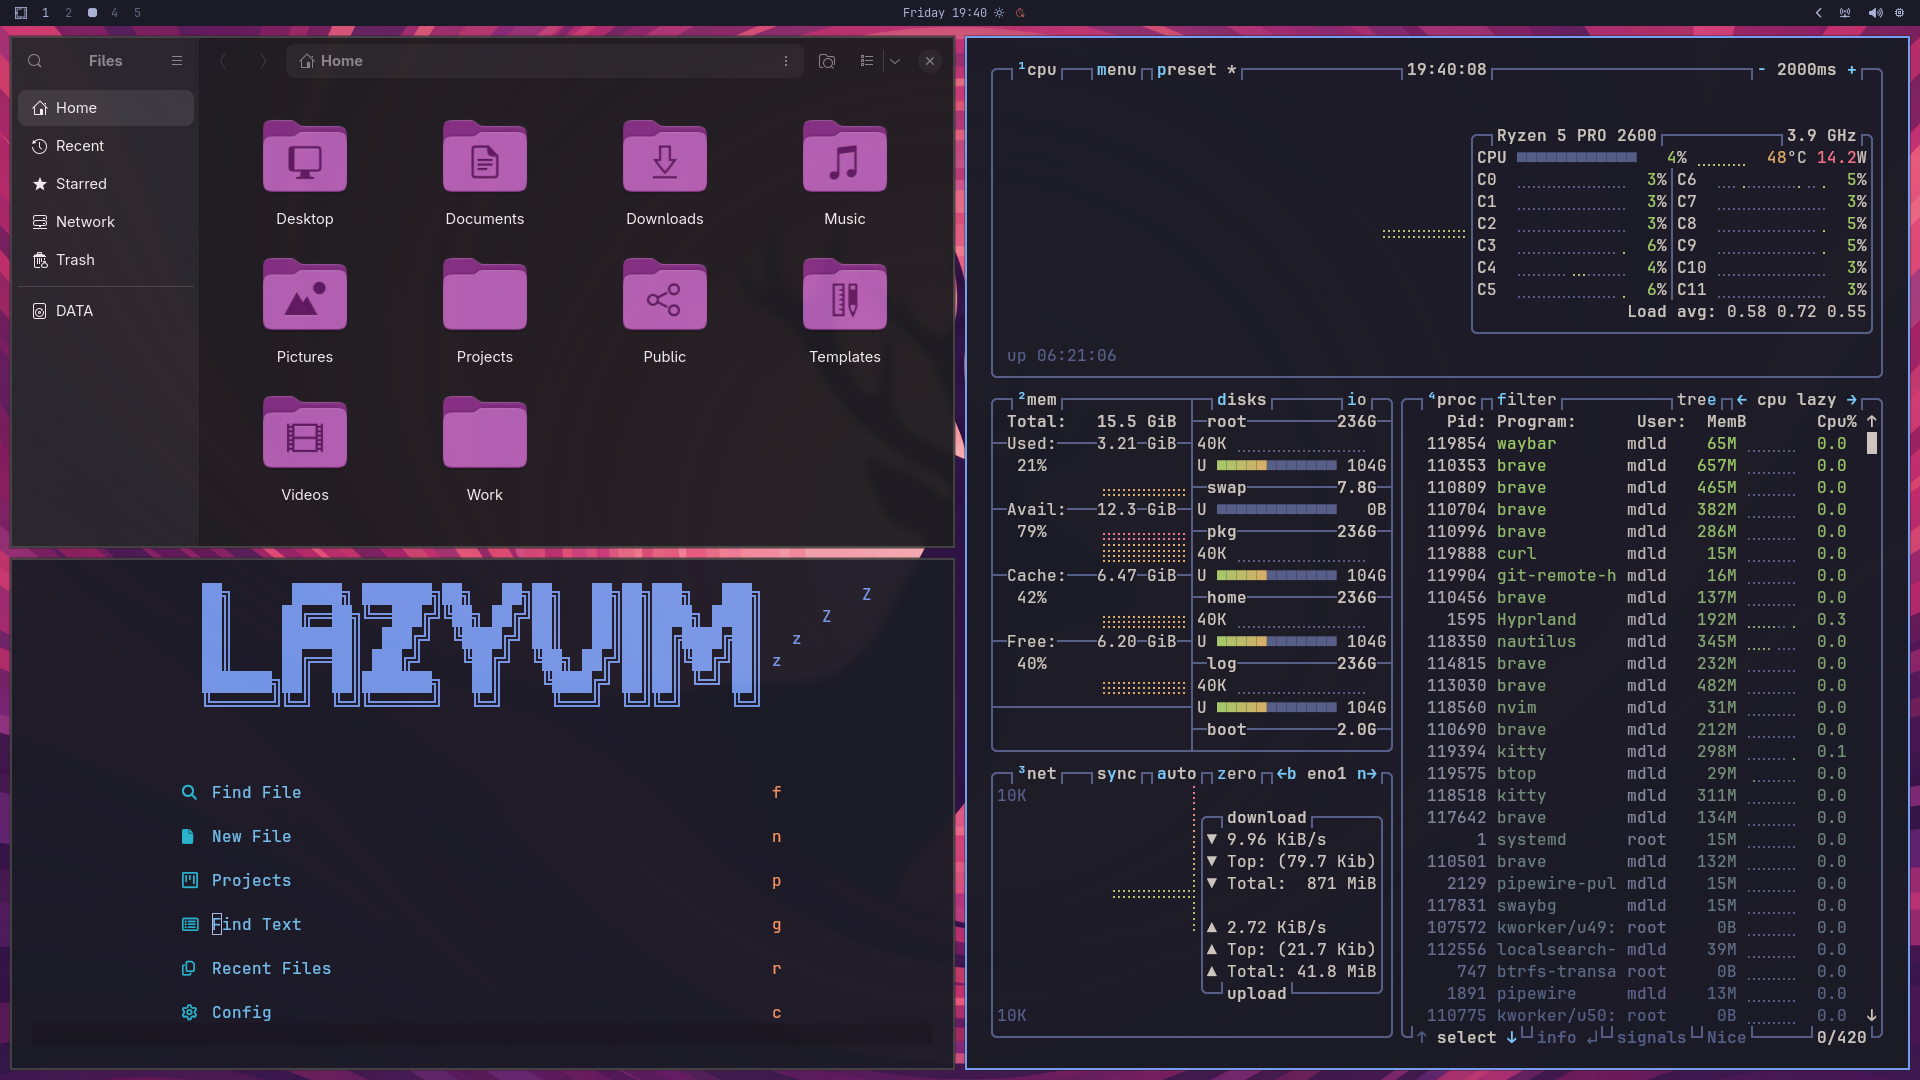
Task: Toggle list view in Files toolbar
Action: click(867, 61)
